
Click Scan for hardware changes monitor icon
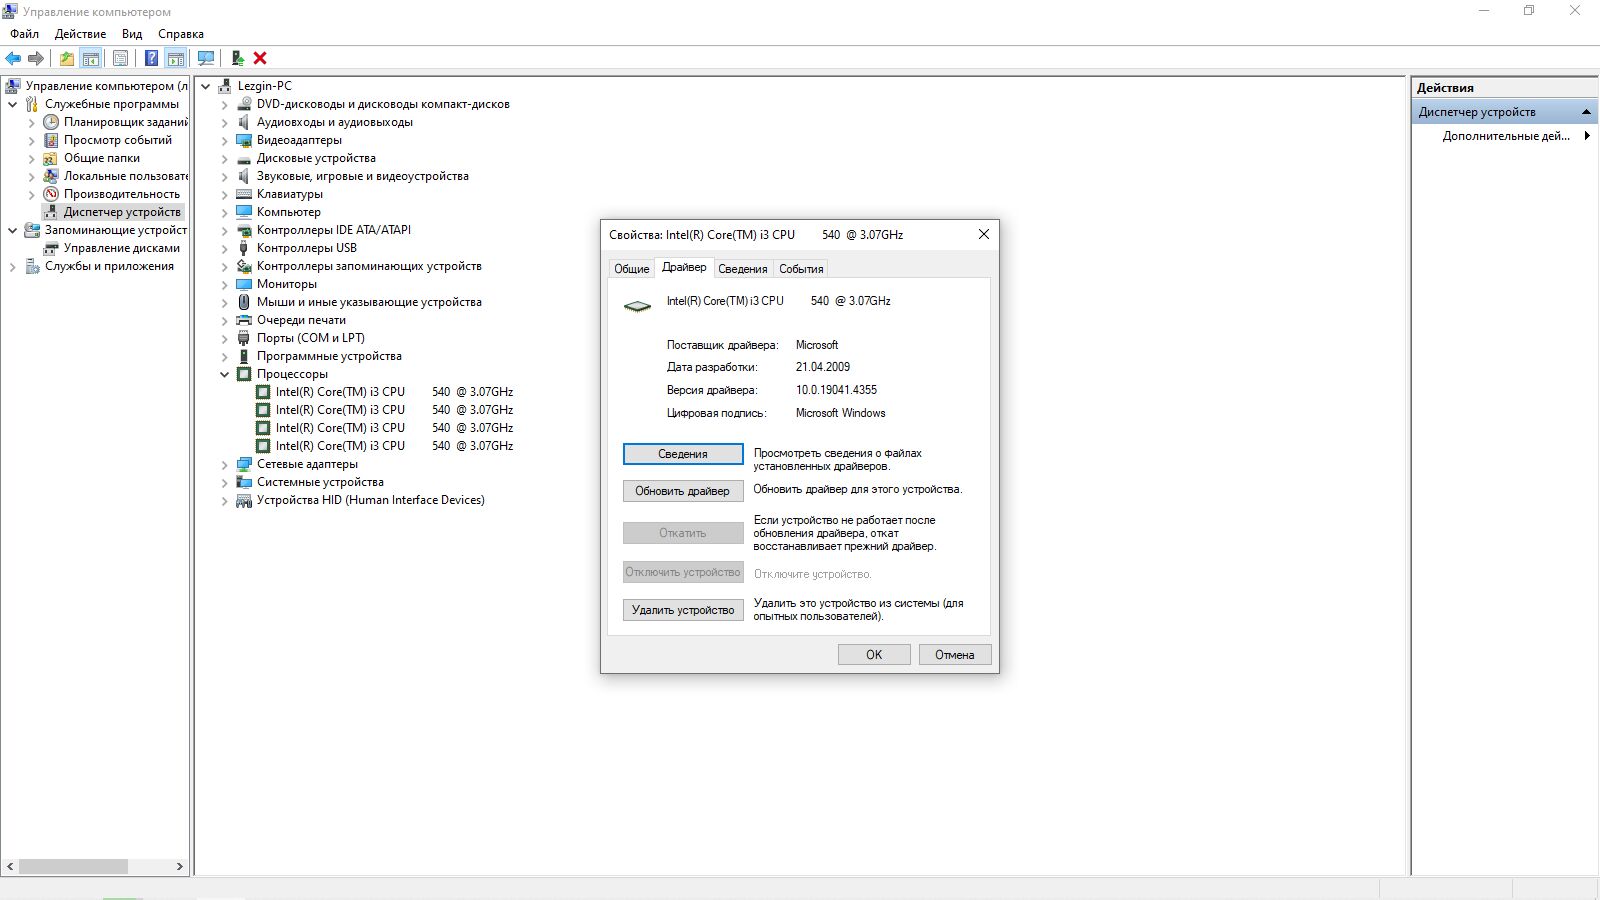pos(206,58)
